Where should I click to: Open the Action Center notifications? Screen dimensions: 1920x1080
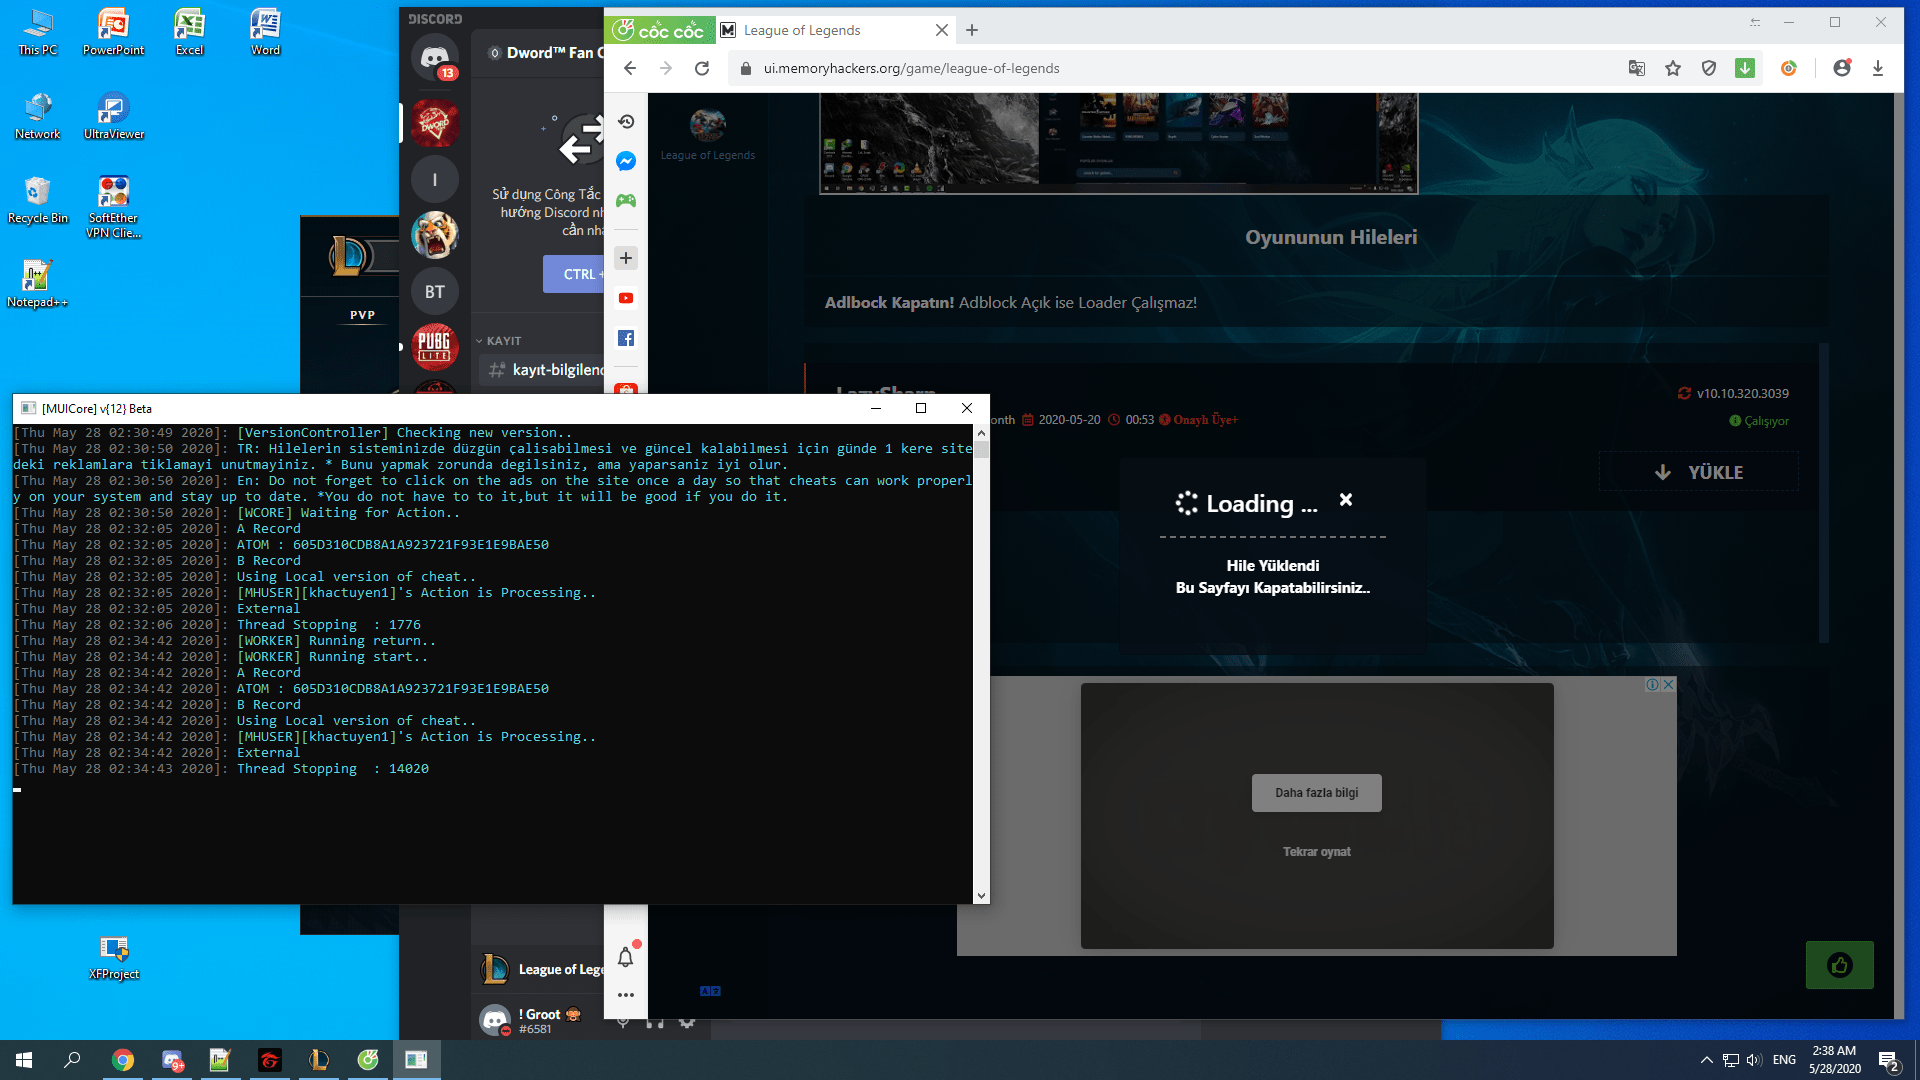(1889, 1061)
